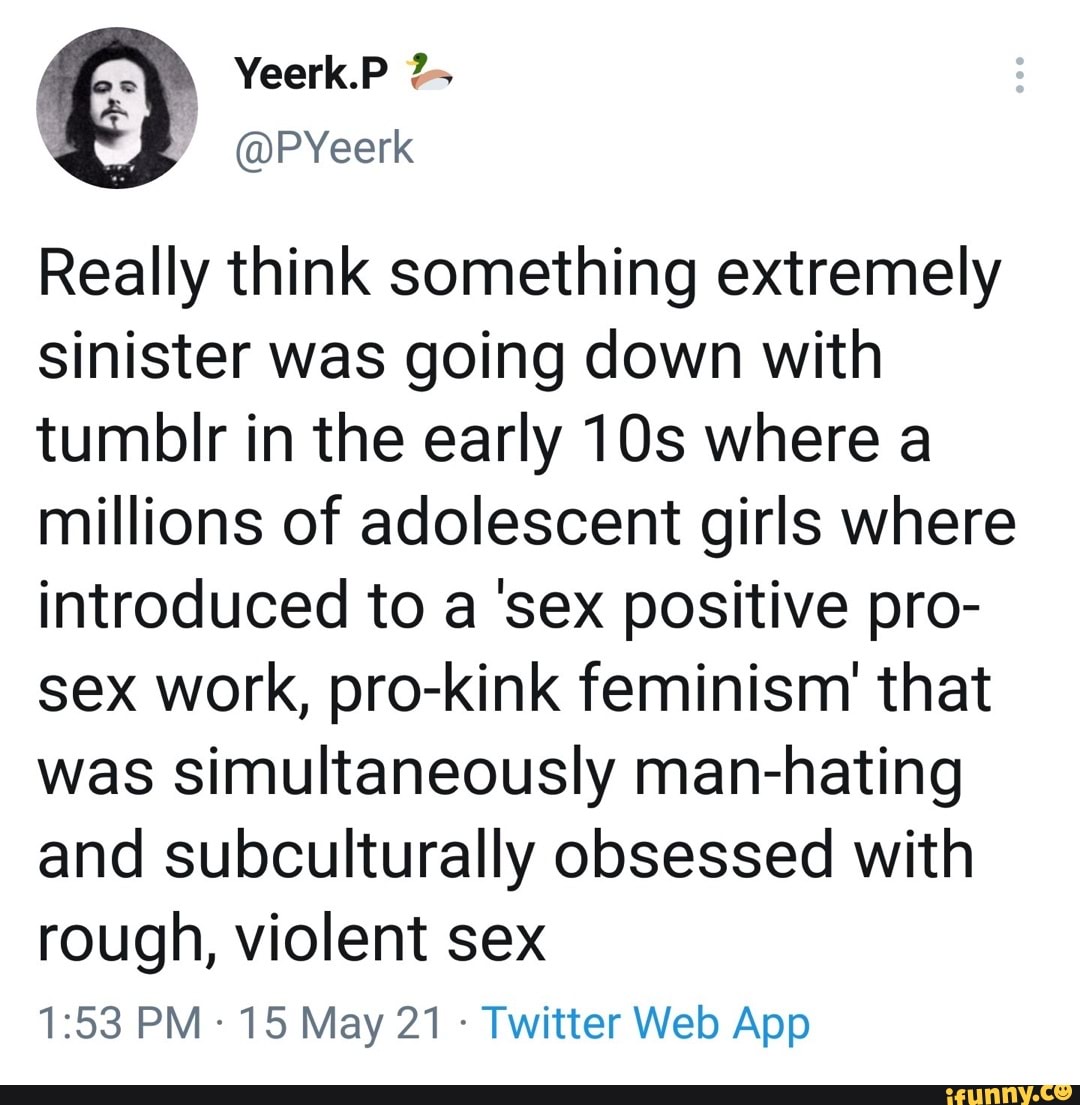Click the black footer bar
1080x1105 pixels.
[x=540, y=1094]
